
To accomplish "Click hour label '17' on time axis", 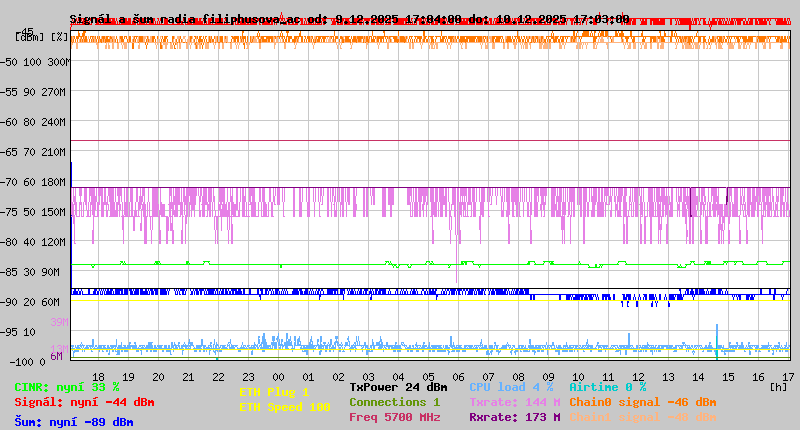I will pyautogui.click(x=788, y=377).
